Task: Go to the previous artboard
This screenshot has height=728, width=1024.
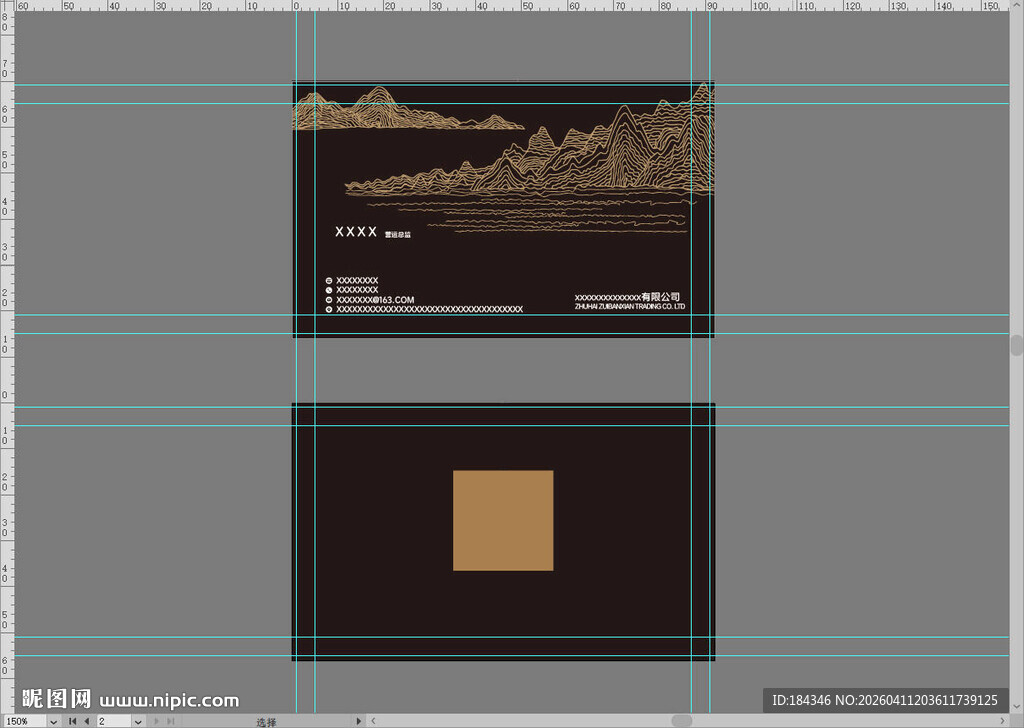Action: click(87, 721)
